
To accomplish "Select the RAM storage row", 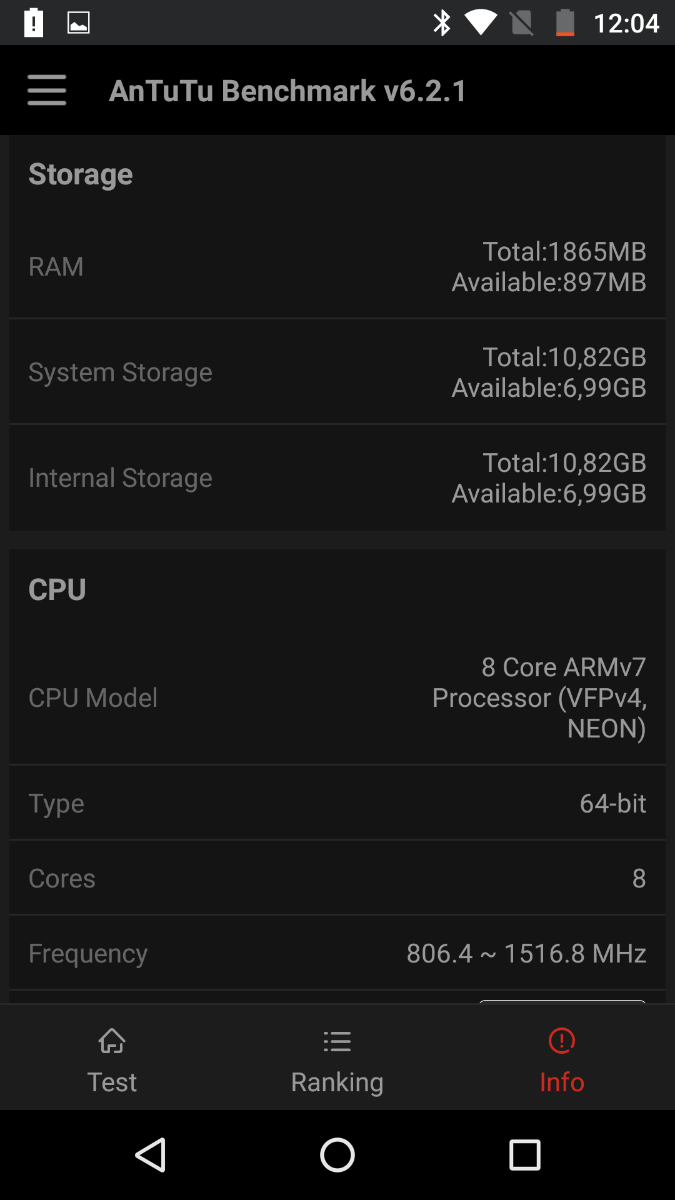I will pos(337,267).
